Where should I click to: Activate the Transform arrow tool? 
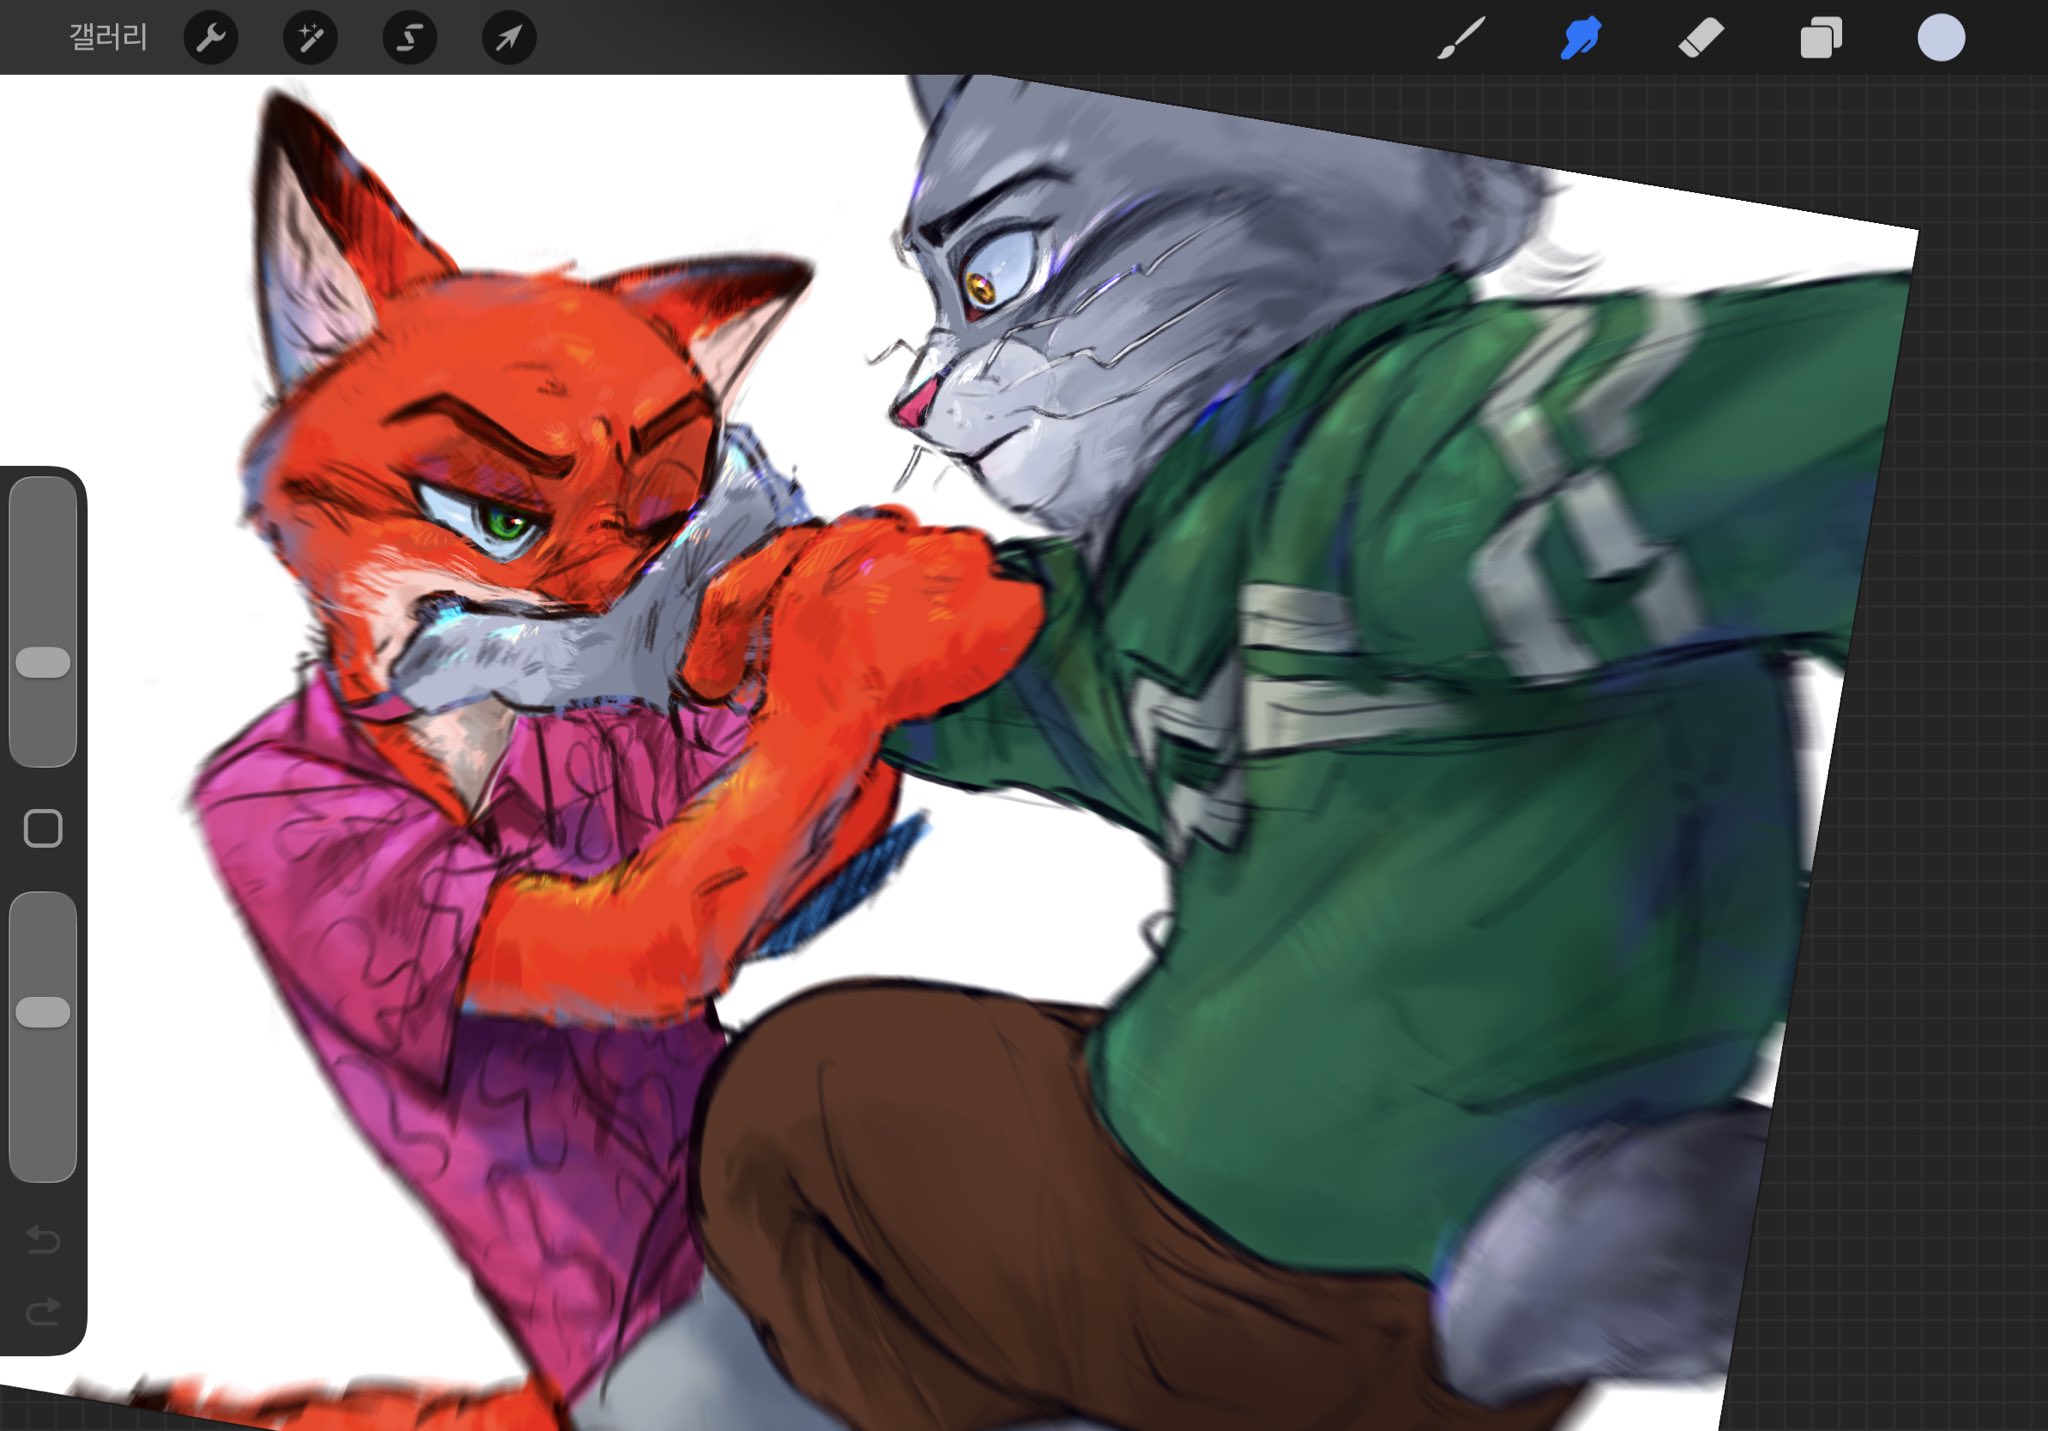point(509,38)
